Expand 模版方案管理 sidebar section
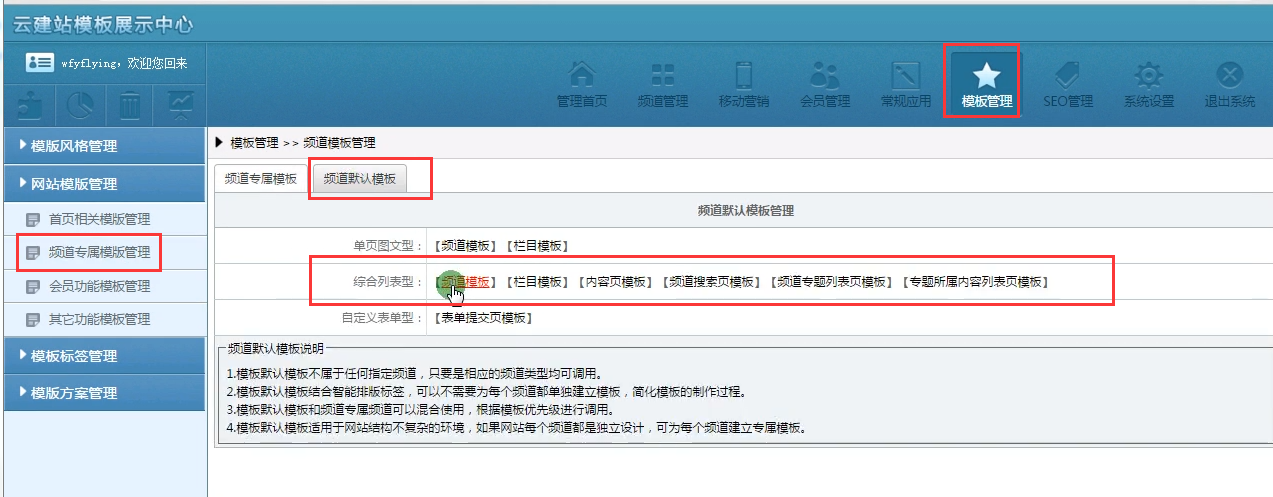 [103, 393]
